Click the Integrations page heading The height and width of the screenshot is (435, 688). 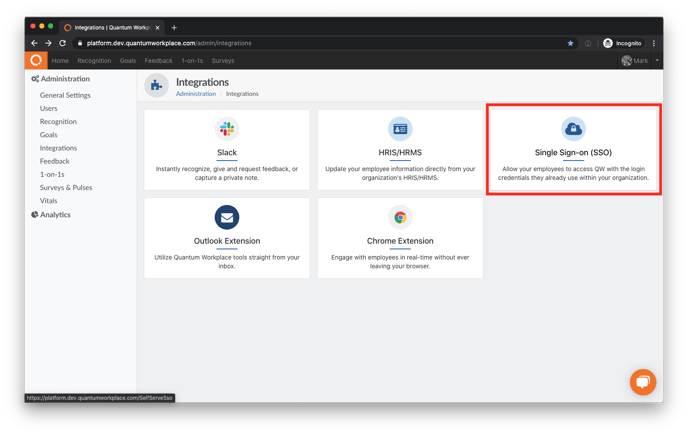coord(202,82)
